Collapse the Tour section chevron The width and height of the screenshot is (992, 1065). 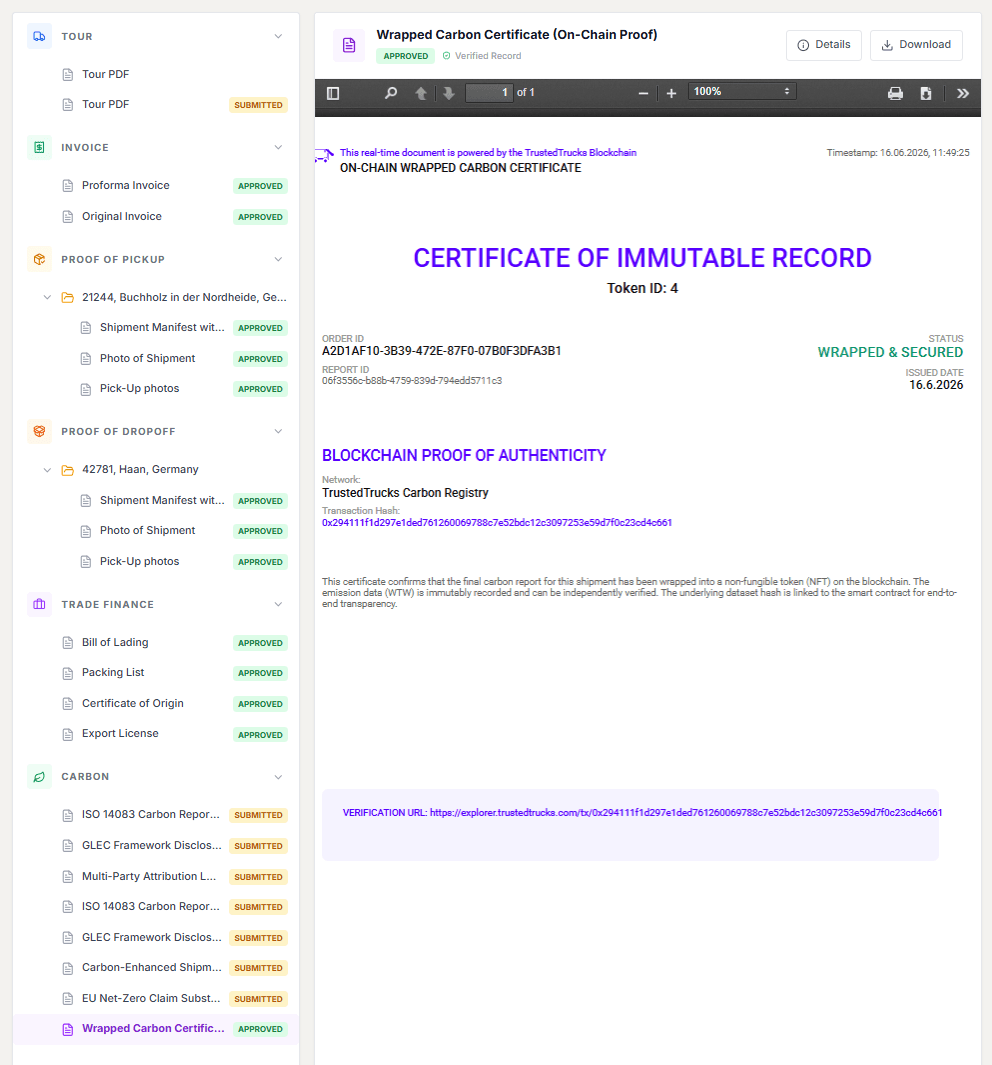pos(278,36)
